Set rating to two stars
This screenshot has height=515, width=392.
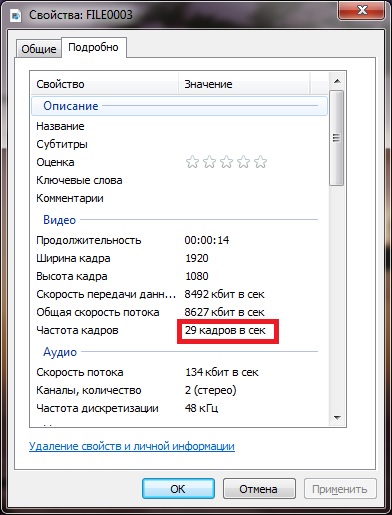point(209,162)
